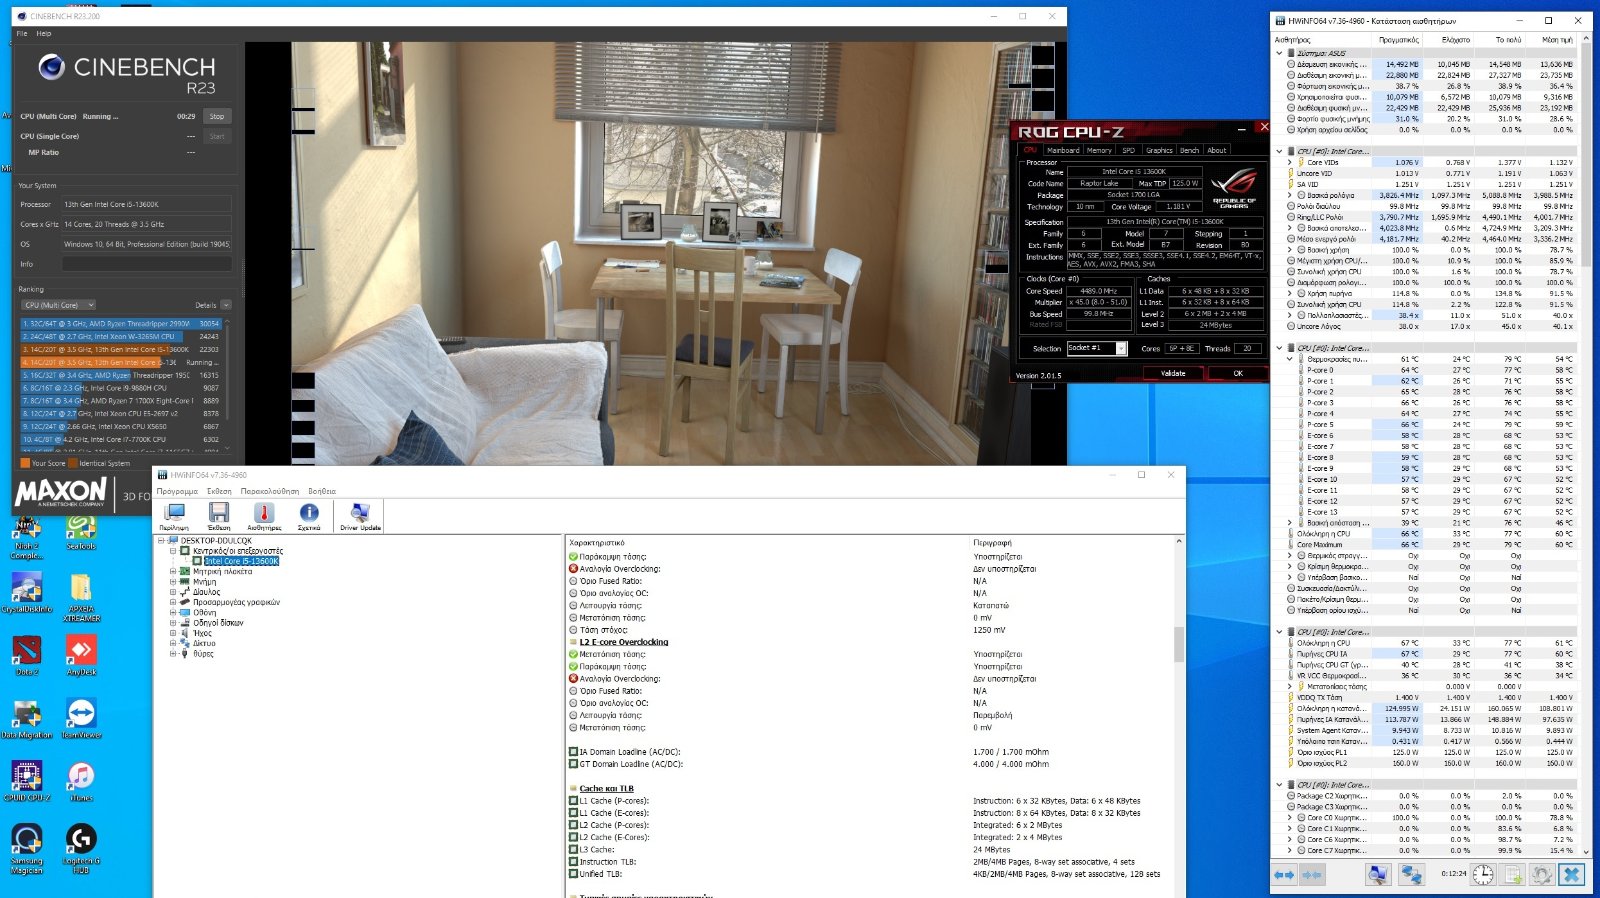
Task: Open the CrystalDiskInfo desktop icon
Action: (x=27, y=594)
